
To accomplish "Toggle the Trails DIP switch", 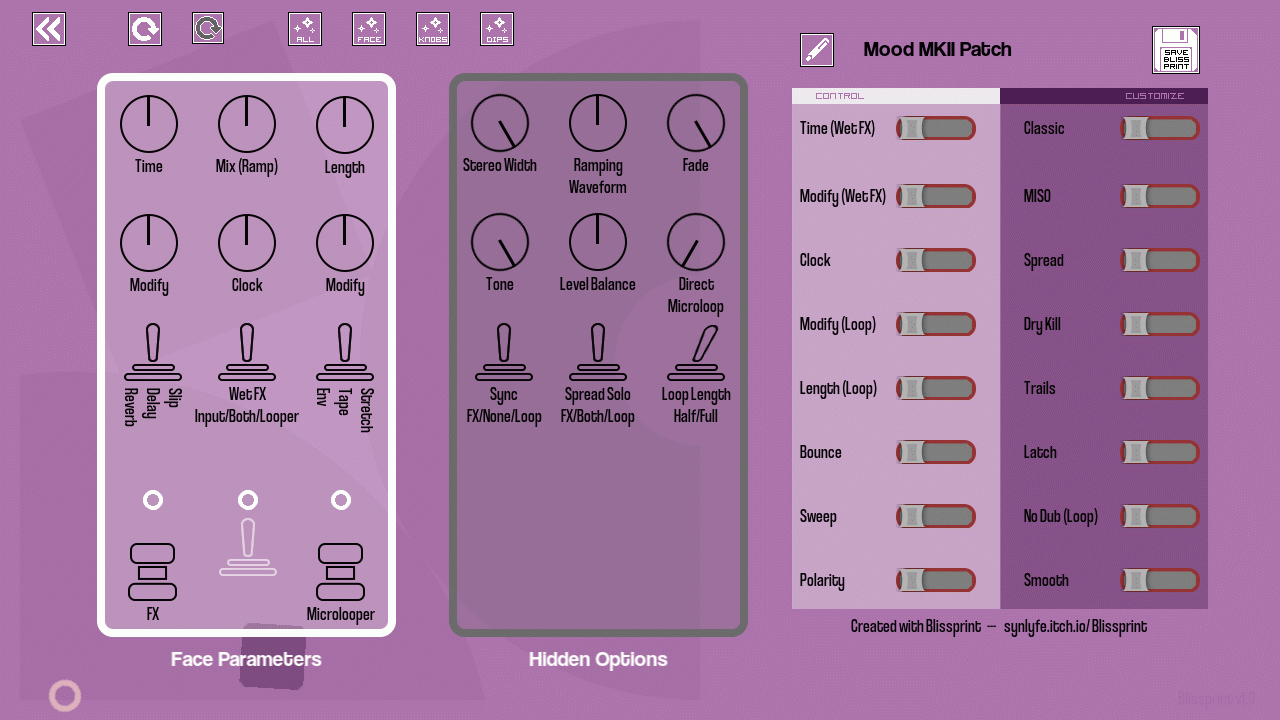I will 1160,388.
